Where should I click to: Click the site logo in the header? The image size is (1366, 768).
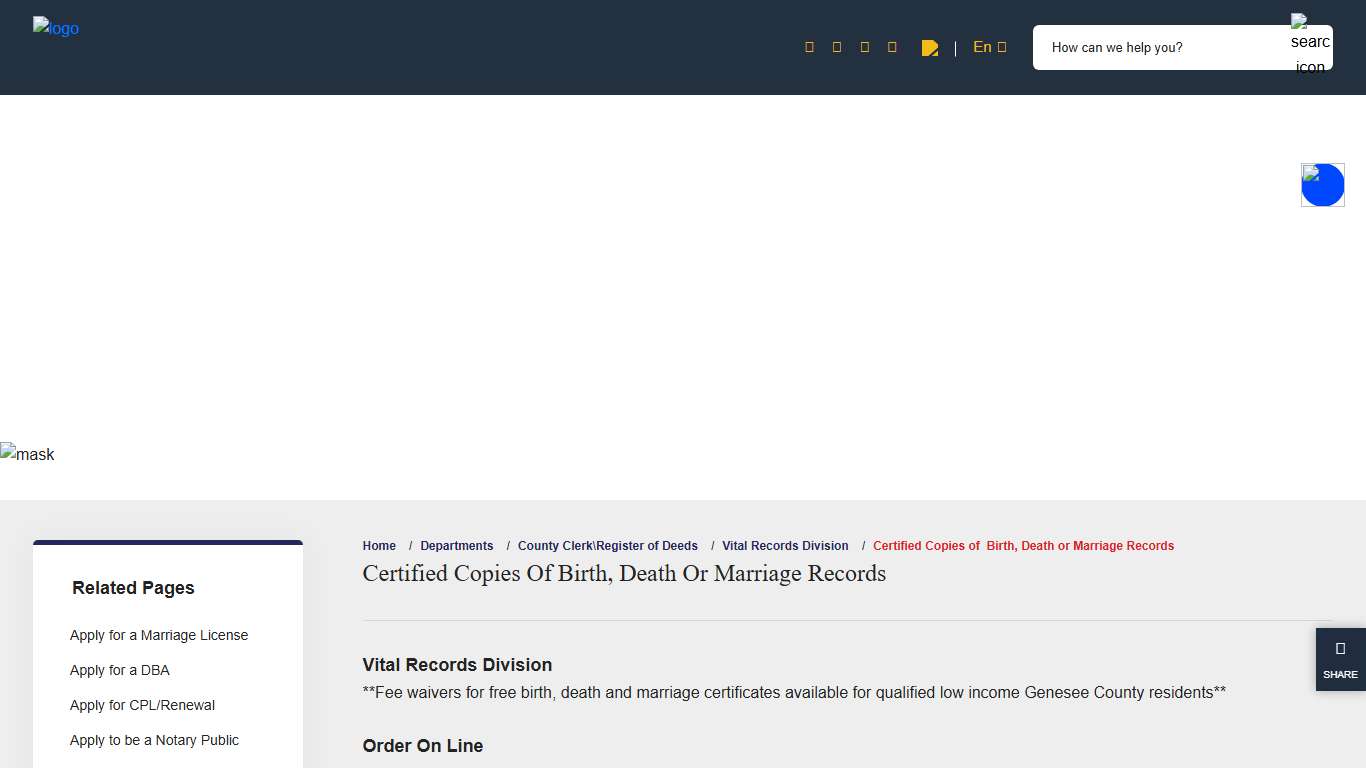point(56,28)
